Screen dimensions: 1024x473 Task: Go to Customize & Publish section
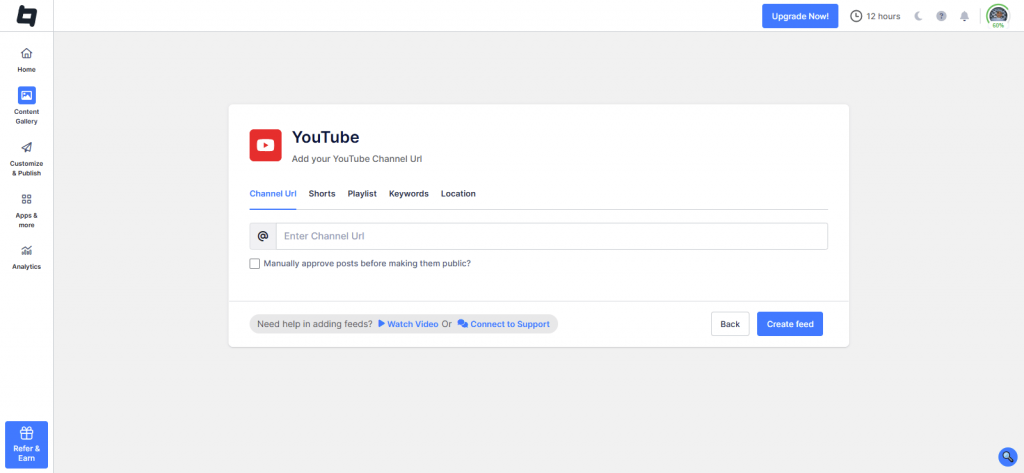click(x=27, y=159)
